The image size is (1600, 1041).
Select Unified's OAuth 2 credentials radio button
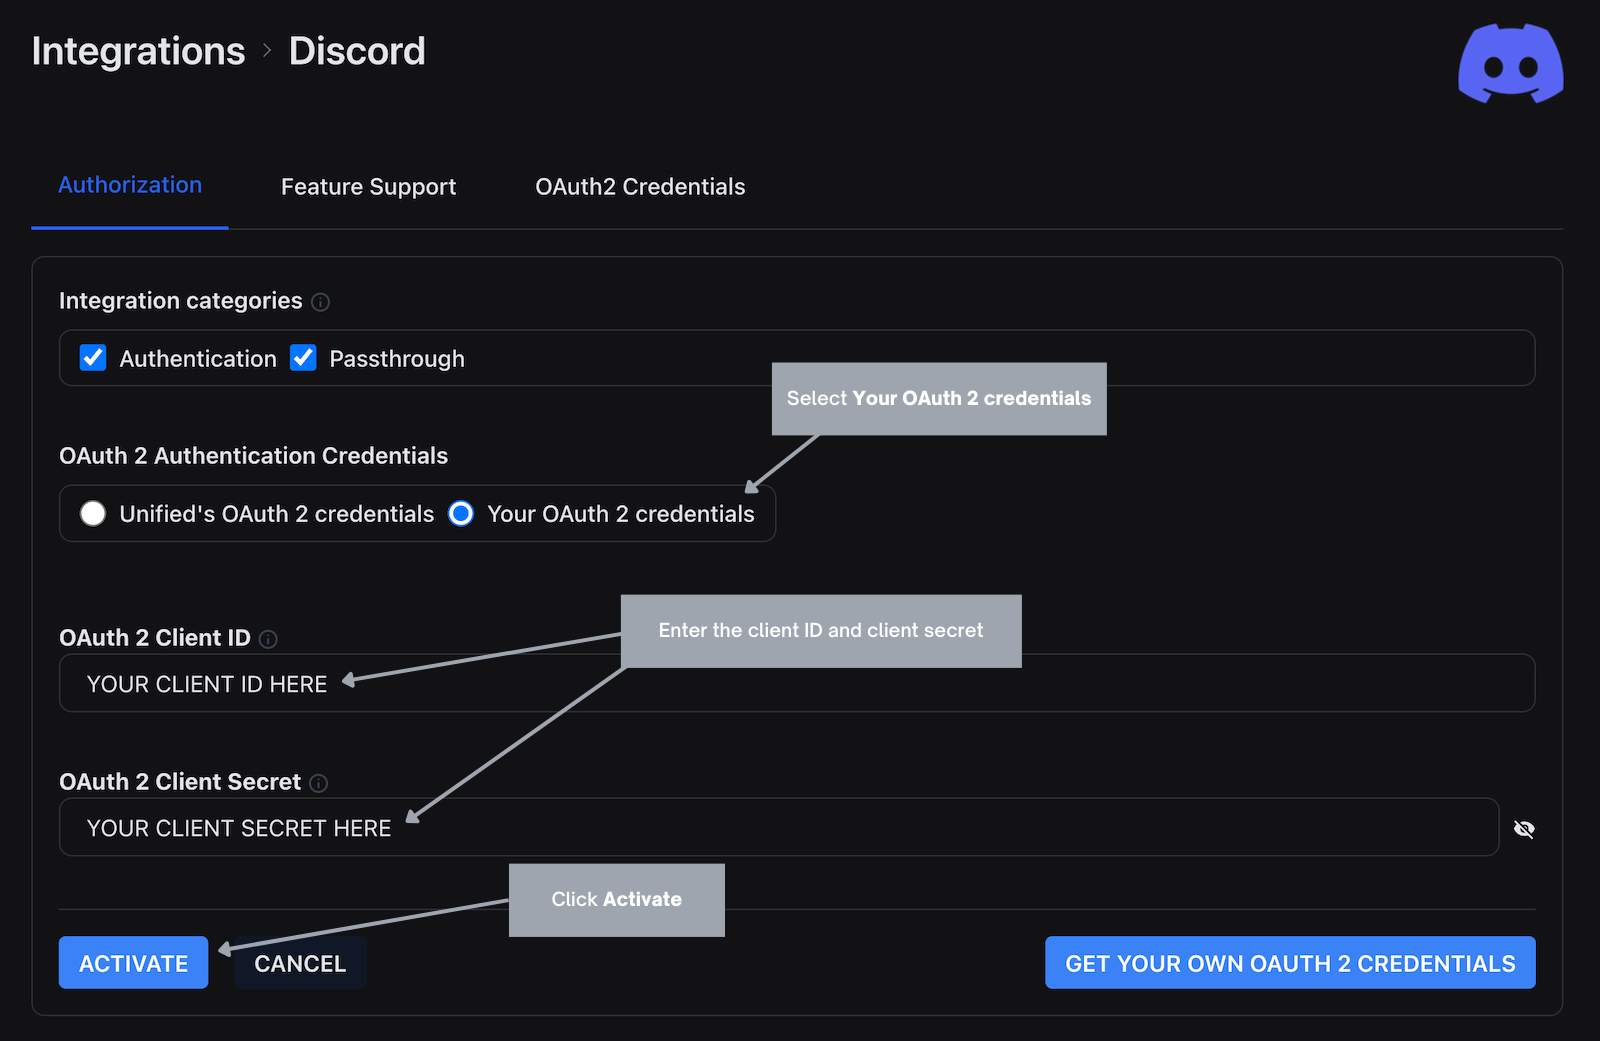[92, 514]
